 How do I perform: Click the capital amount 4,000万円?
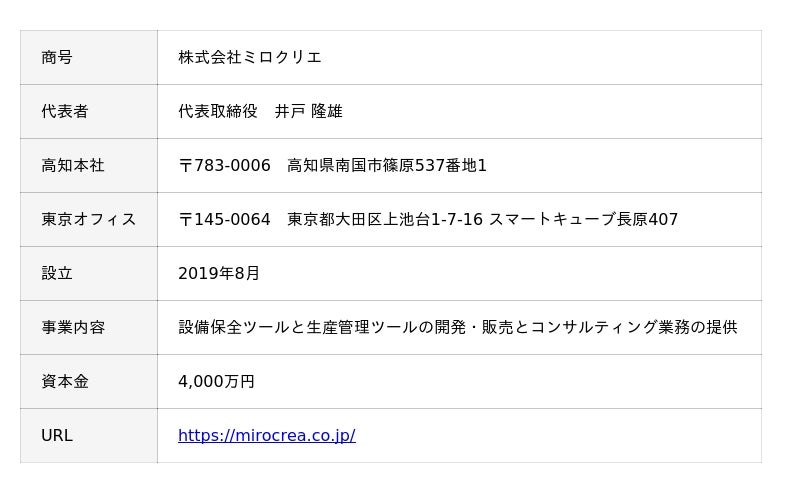click(216, 381)
